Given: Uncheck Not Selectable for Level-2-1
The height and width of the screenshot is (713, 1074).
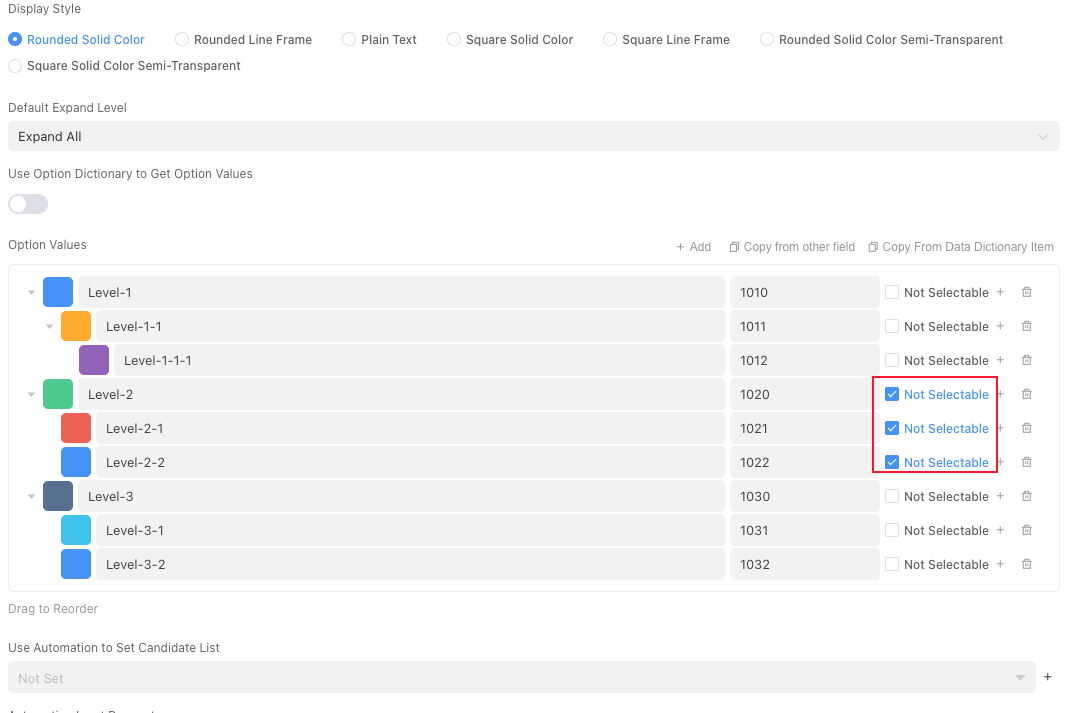Looking at the screenshot, I should click(892, 428).
